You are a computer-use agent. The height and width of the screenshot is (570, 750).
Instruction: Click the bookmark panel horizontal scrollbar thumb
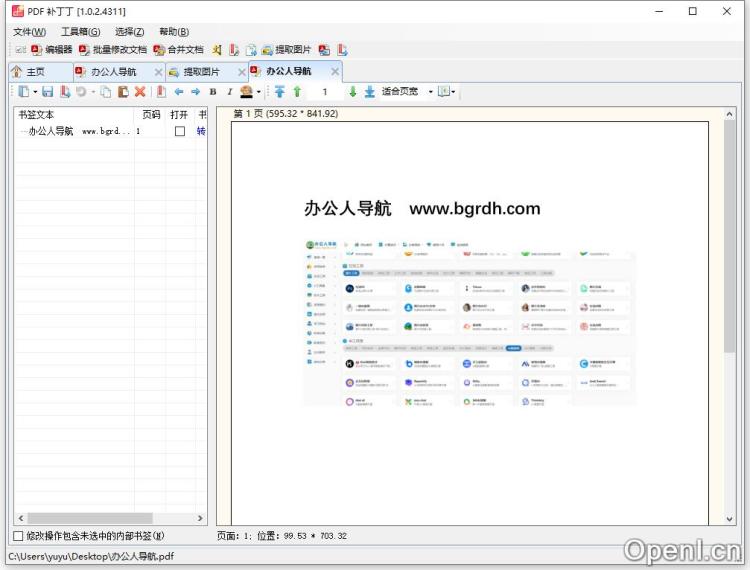click(x=90, y=518)
